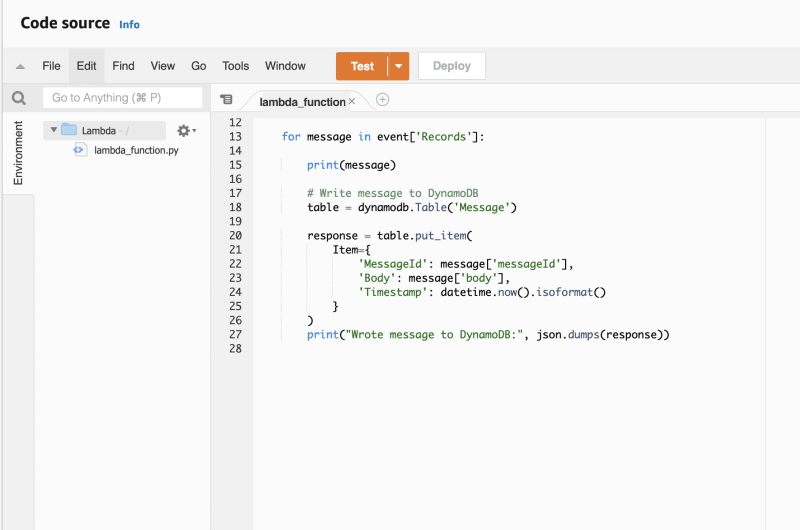The height and width of the screenshot is (530, 800).
Task: Click the 'Timestamp' isoformat code line
Action: [x=482, y=292]
